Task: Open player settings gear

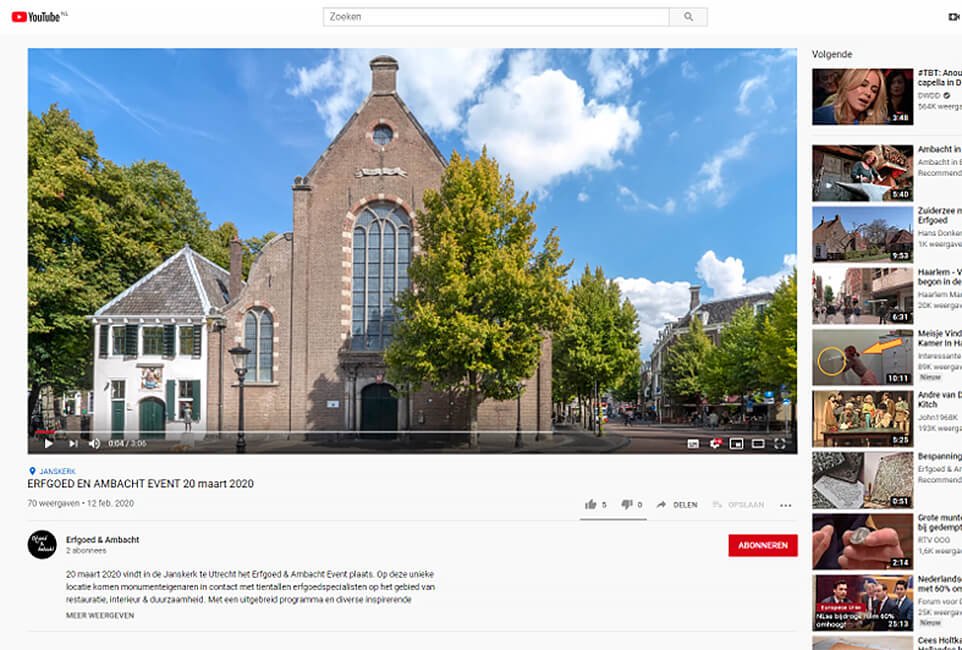Action: coord(715,443)
